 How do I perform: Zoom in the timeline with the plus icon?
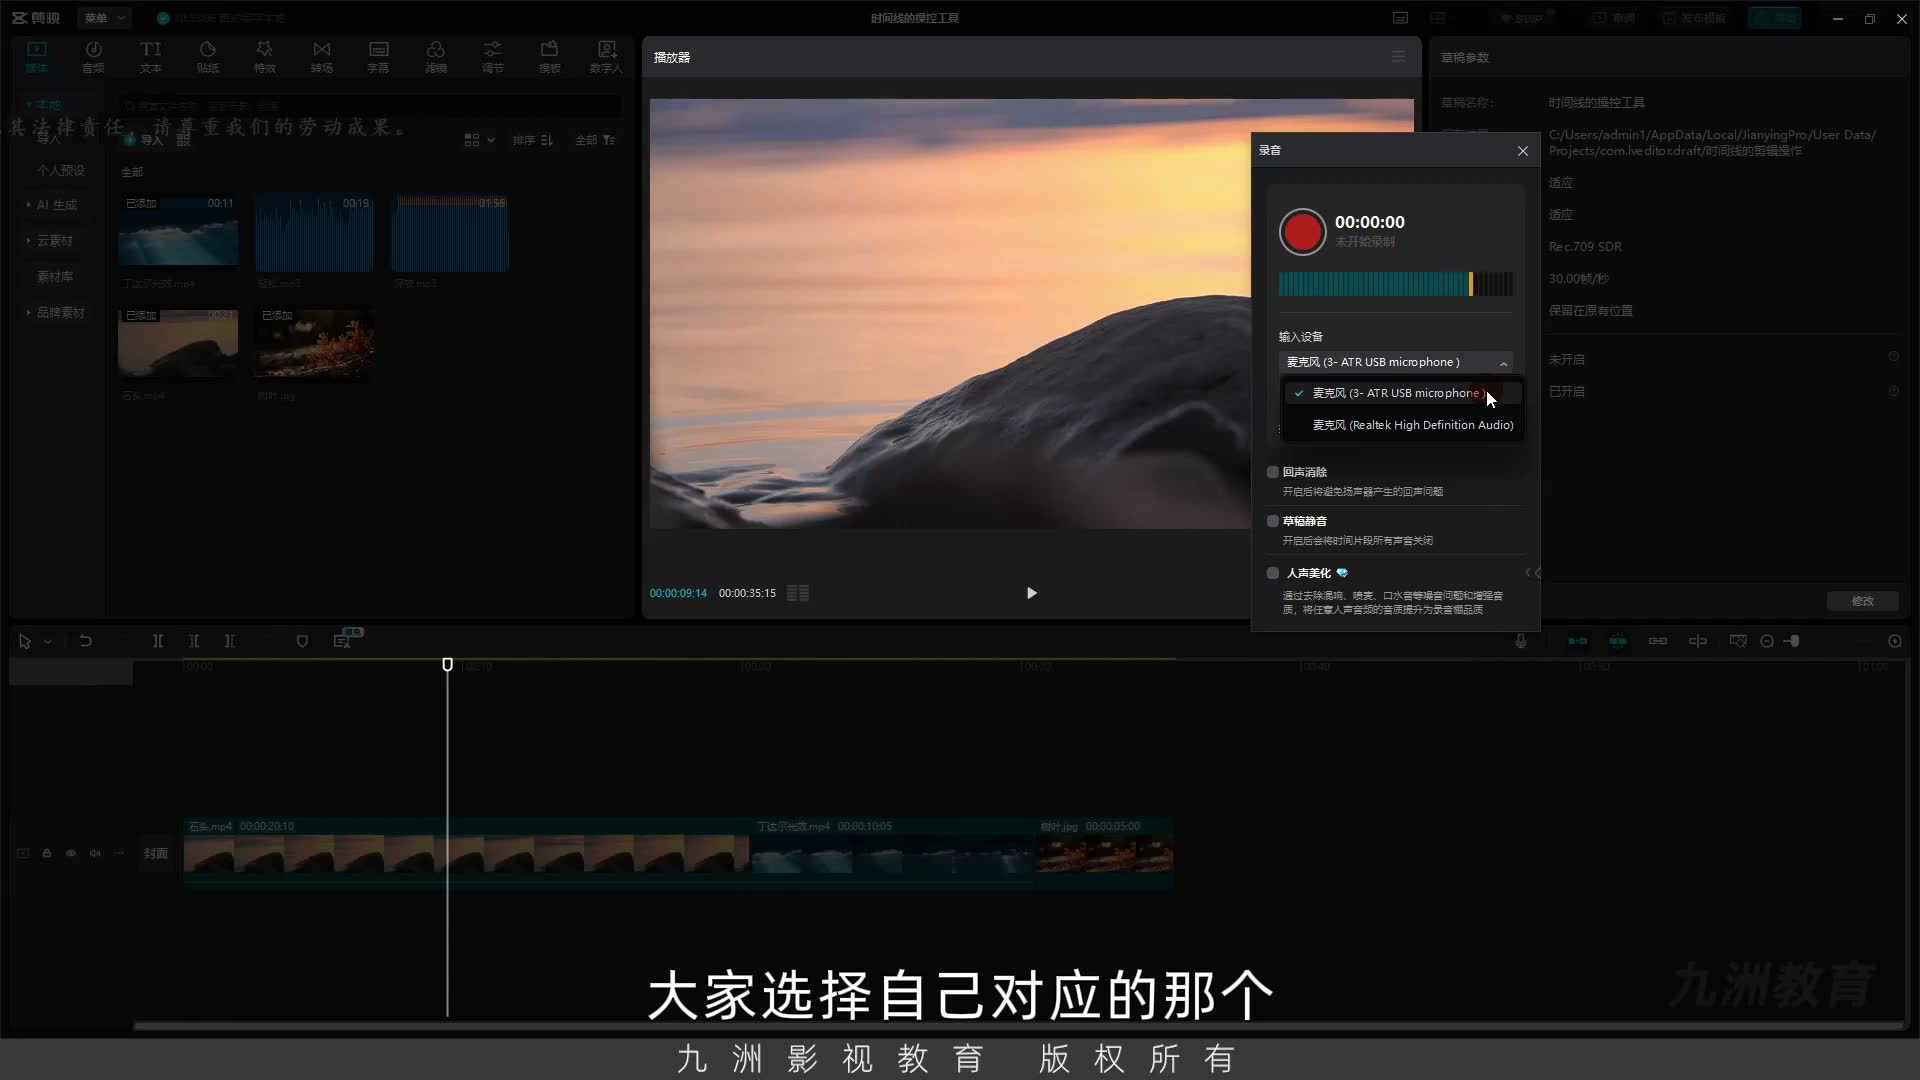1895,641
